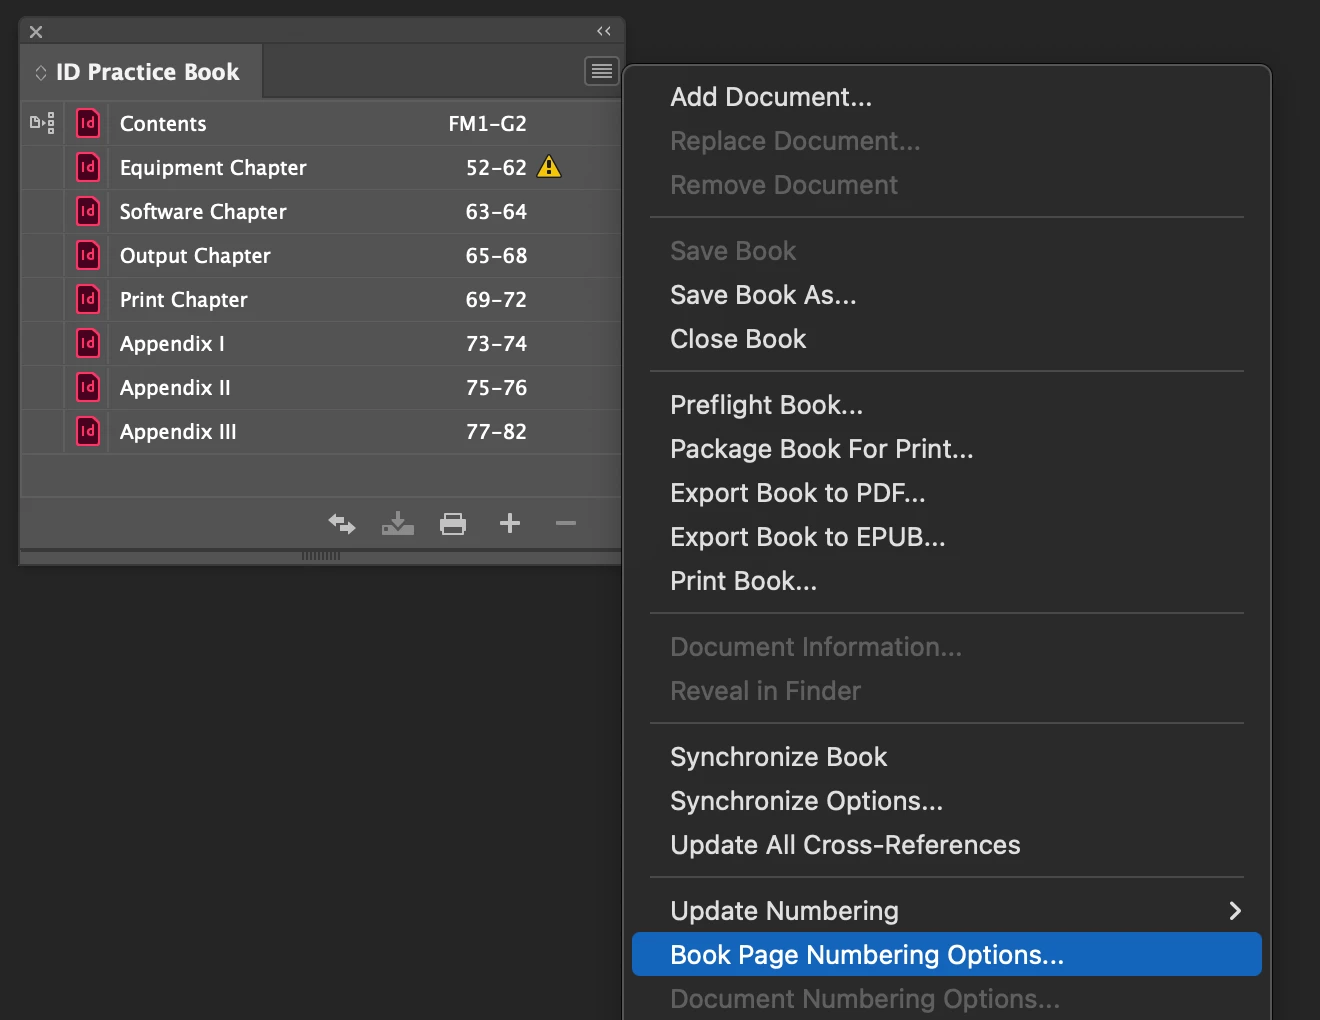Click the InDesign icon for Contents
The height and width of the screenshot is (1020, 1320).
tap(88, 123)
